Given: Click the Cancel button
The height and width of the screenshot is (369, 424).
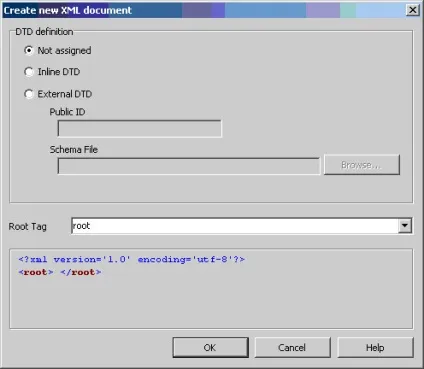Looking at the screenshot, I should click(x=292, y=348).
